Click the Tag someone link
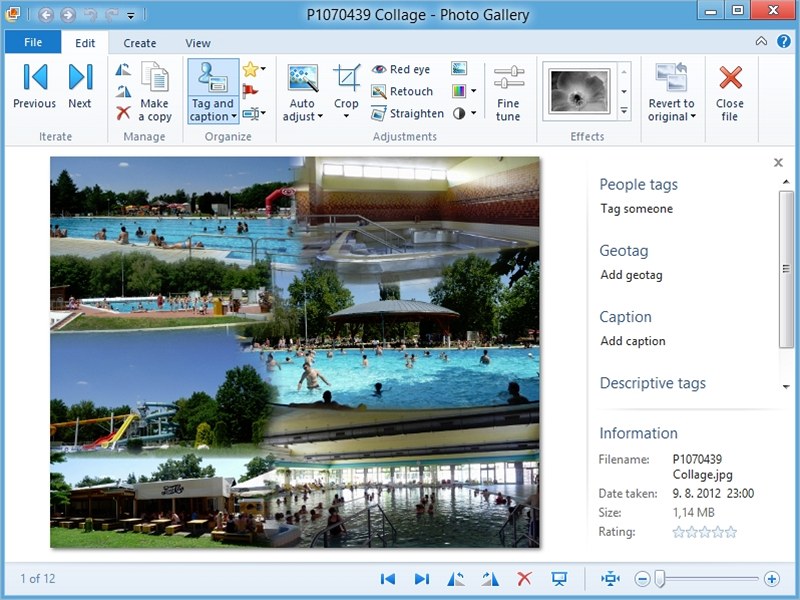800x600 pixels. pos(636,209)
